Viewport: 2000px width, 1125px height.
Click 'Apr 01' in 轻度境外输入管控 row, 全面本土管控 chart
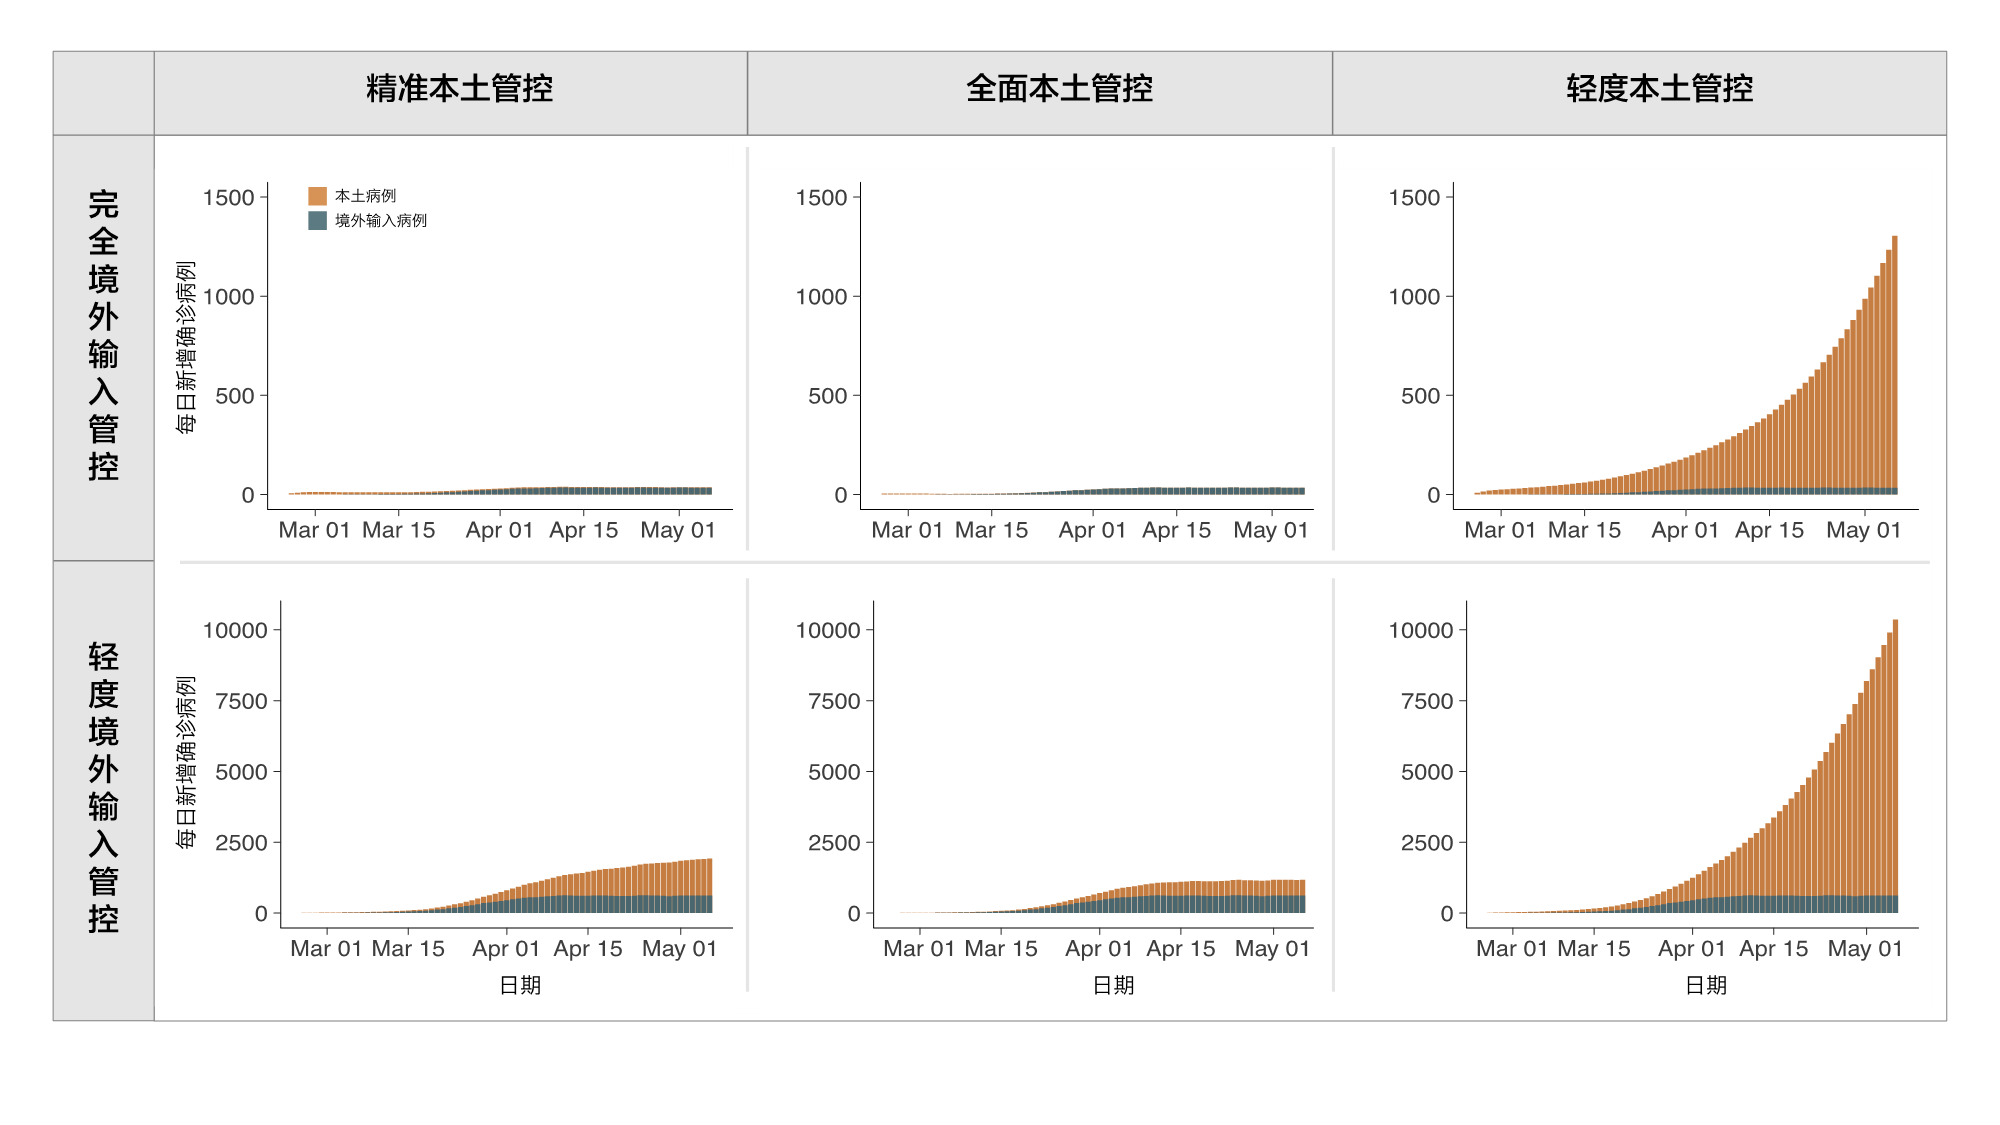[x=1099, y=949]
